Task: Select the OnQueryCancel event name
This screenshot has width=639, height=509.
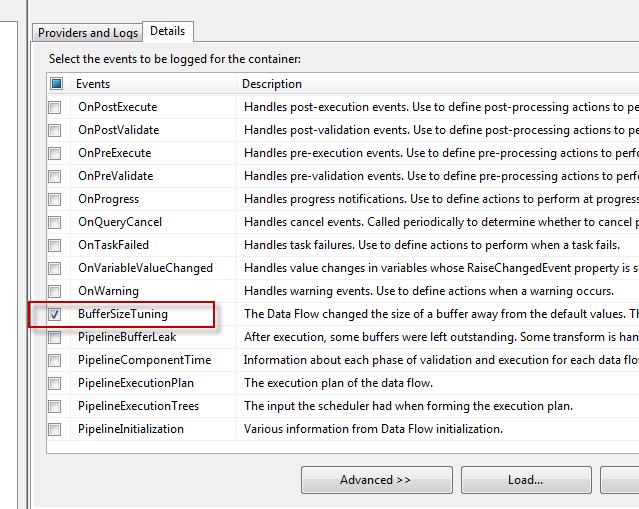Action: coord(120,222)
